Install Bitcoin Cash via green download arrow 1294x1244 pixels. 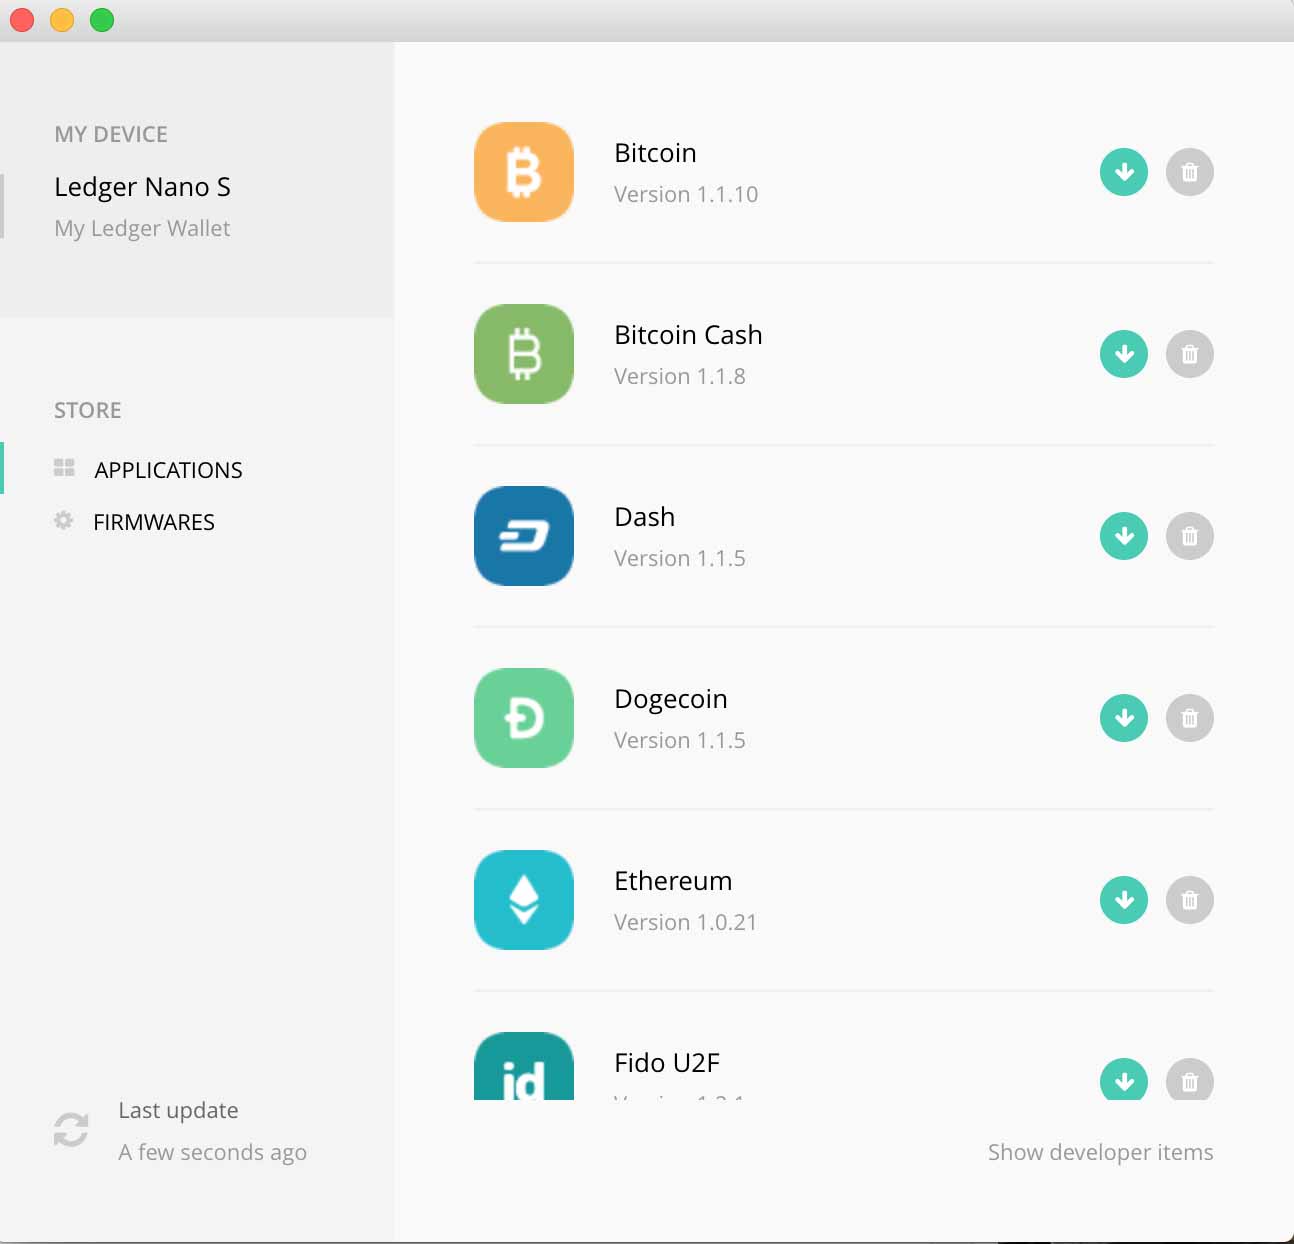(1124, 354)
